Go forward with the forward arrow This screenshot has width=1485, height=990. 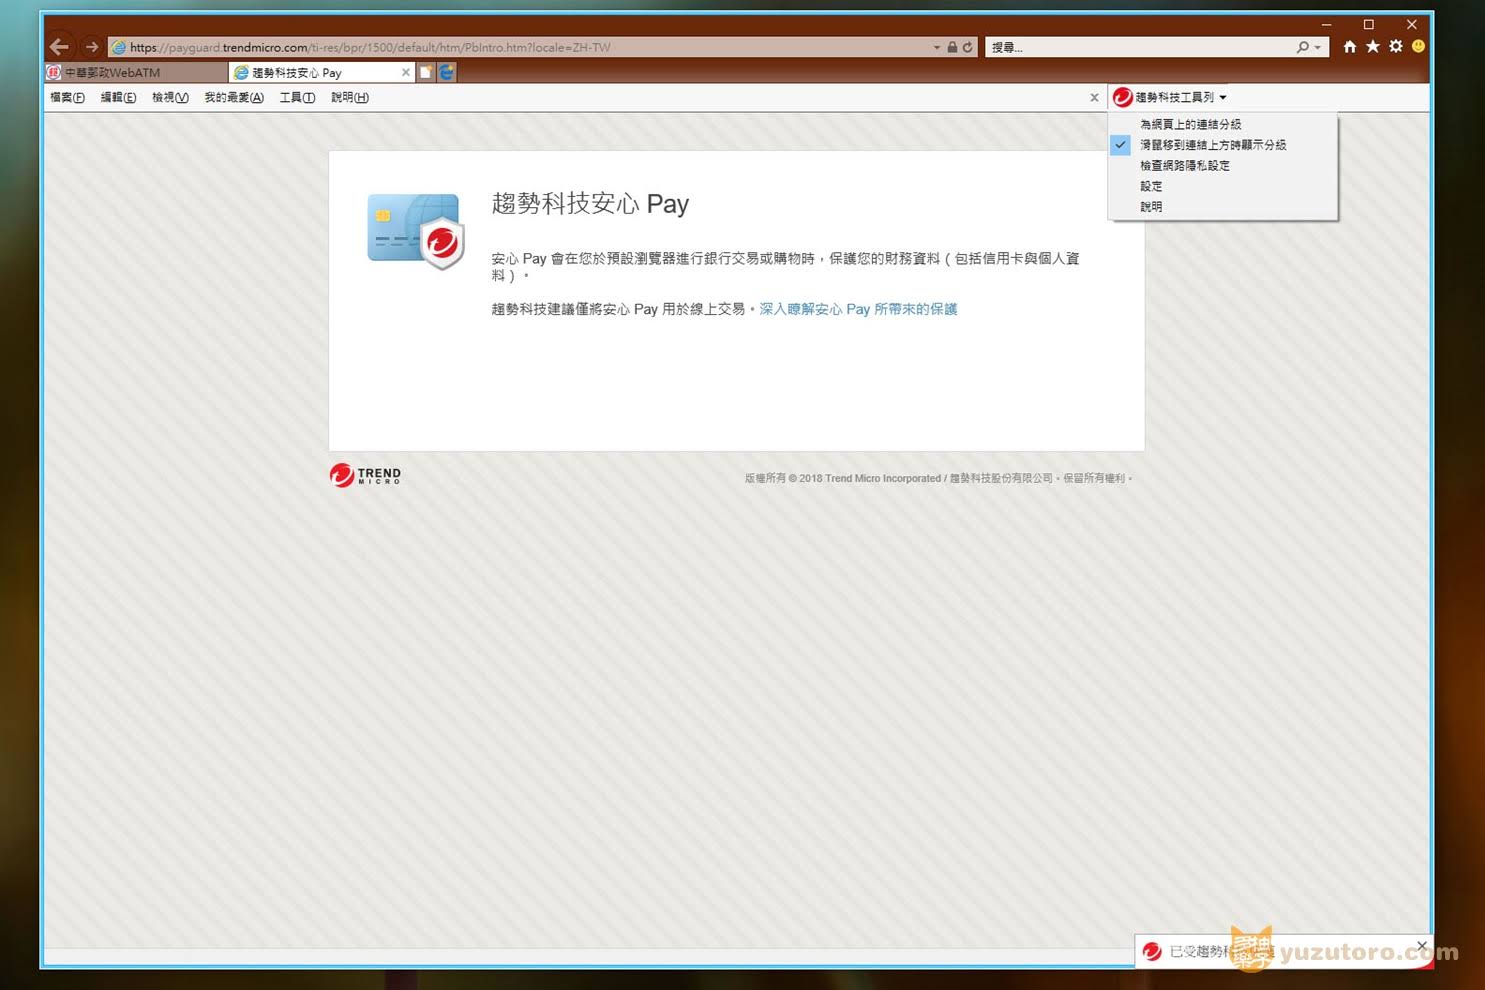tap(92, 47)
